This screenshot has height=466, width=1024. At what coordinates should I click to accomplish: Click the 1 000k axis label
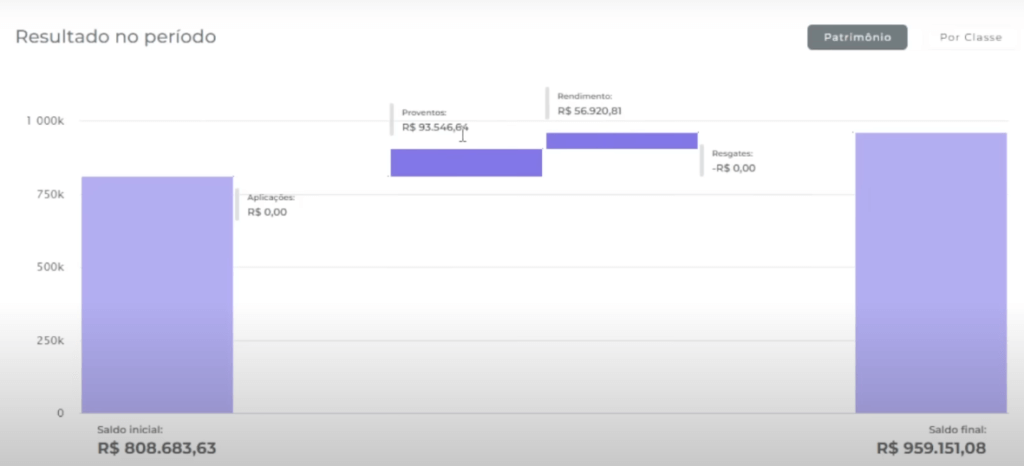coord(45,121)
